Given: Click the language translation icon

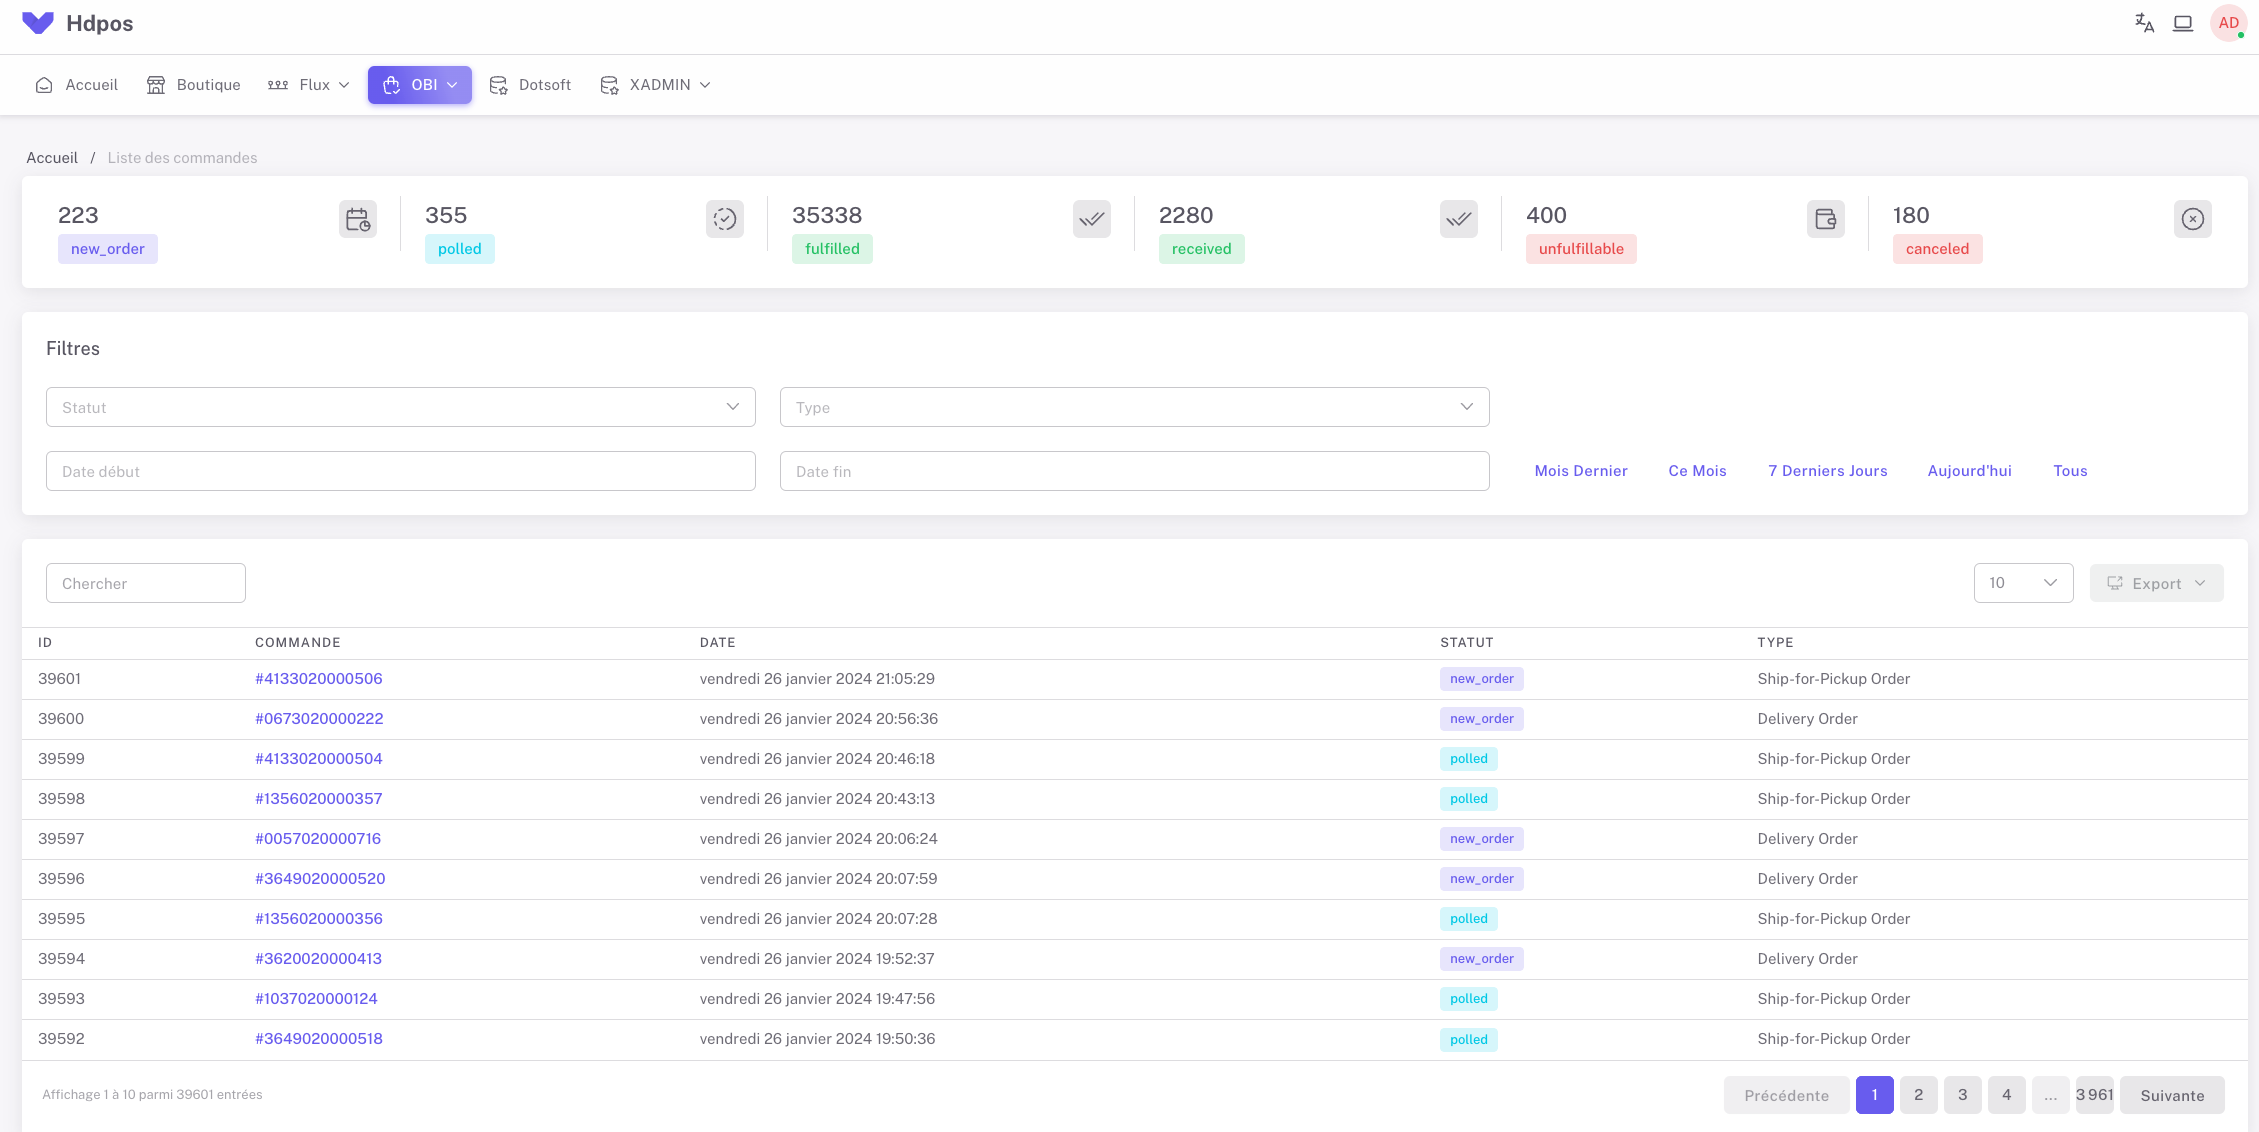Looking at the screenshot, I should point(2144,23).
